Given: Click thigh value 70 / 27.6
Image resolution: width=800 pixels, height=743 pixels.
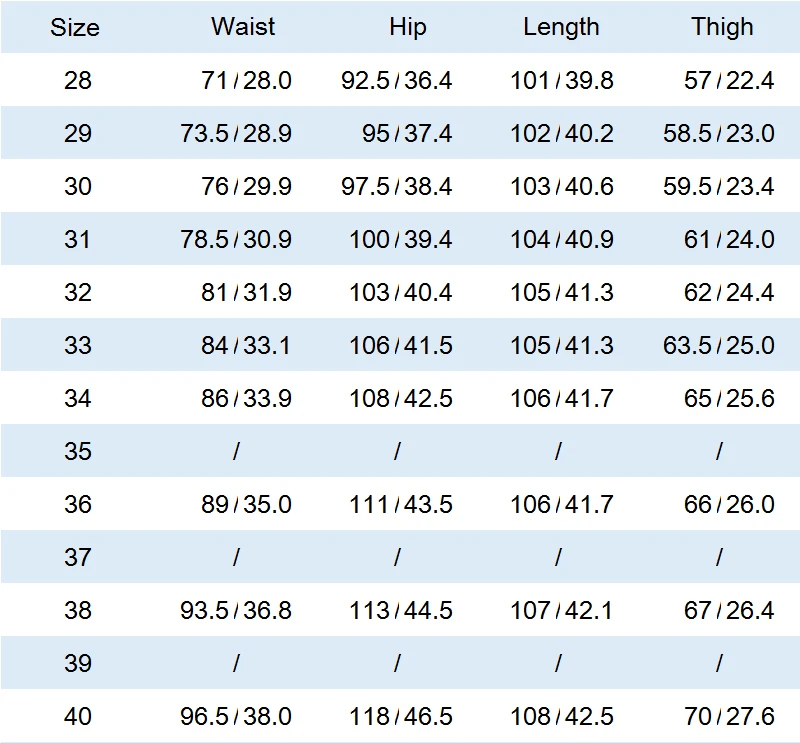Looking at the screenshot, I should [729, 716].
